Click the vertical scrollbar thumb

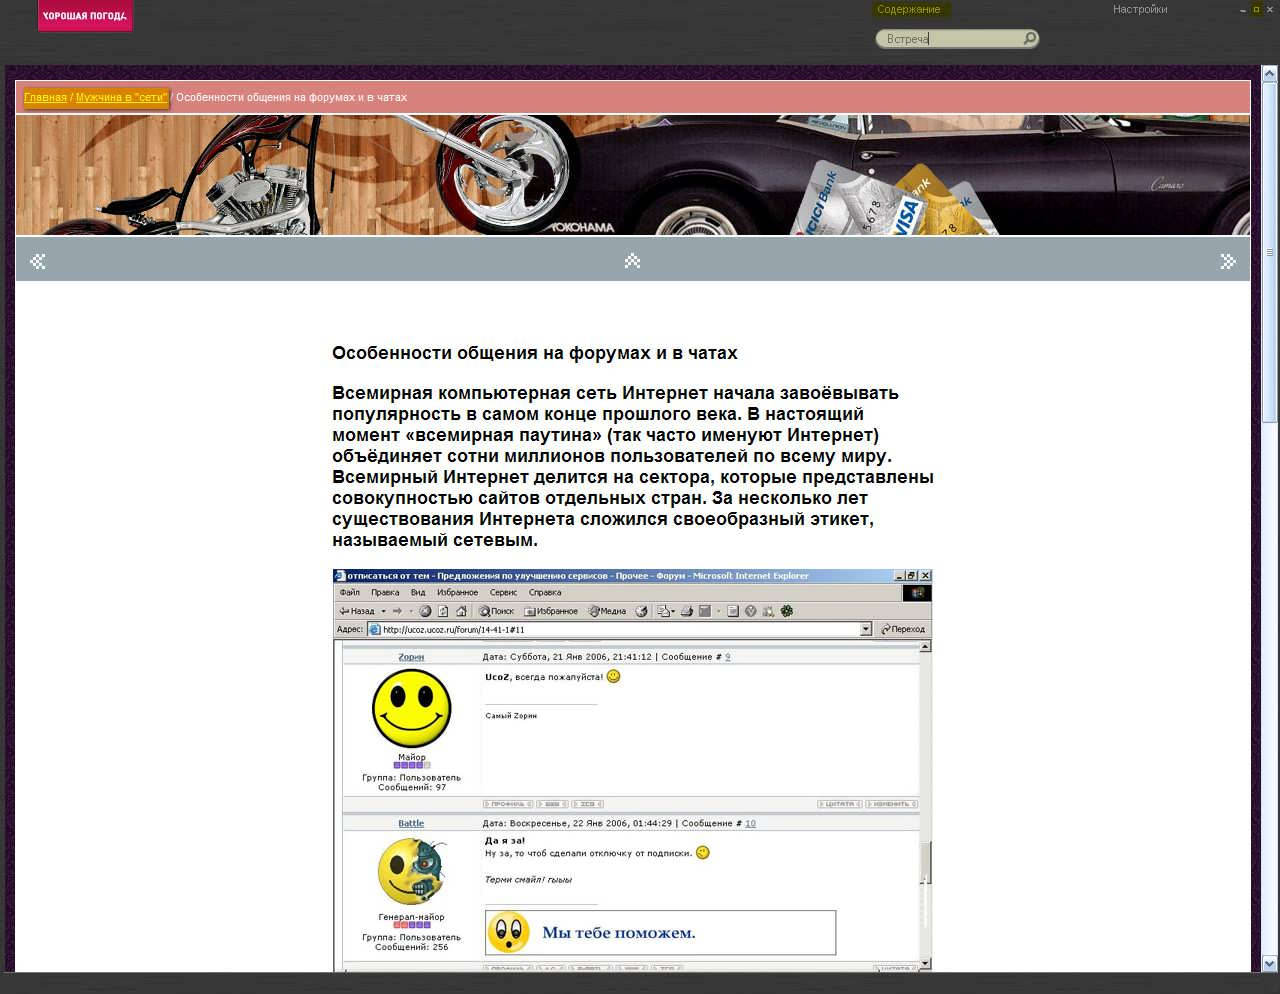(x=1269, y=250)
